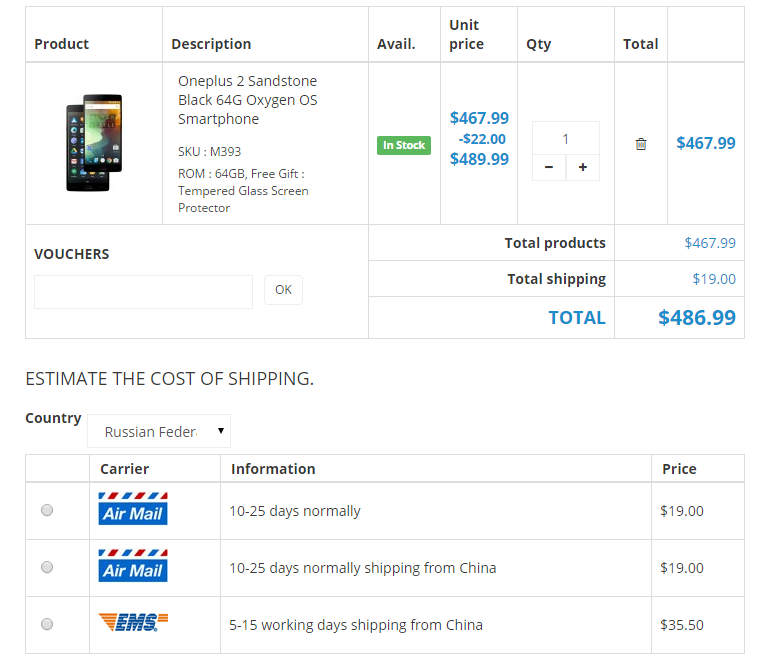Delete the Oneplus 2 item with trash icon

(641, 144)
